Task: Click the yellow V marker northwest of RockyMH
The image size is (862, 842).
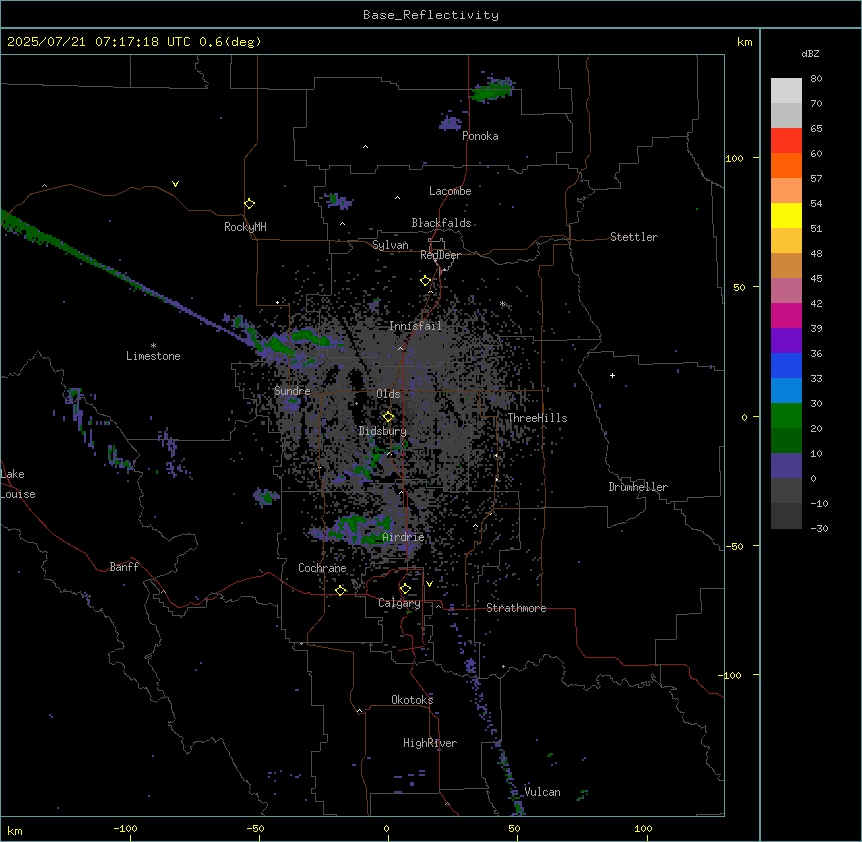Action: [x=175, y=184]
